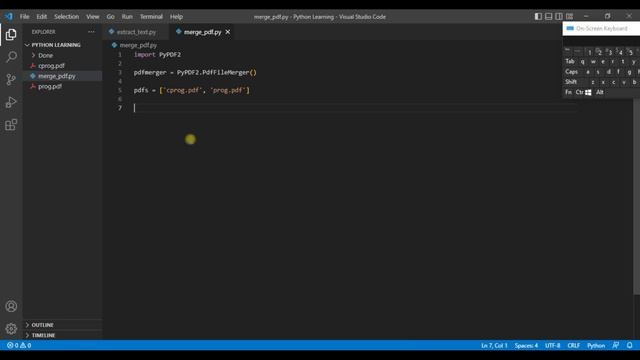Click the VS Code logo icon
This screenshot has width=640, height=360.
pyautogui.click(x=9, y=17)
